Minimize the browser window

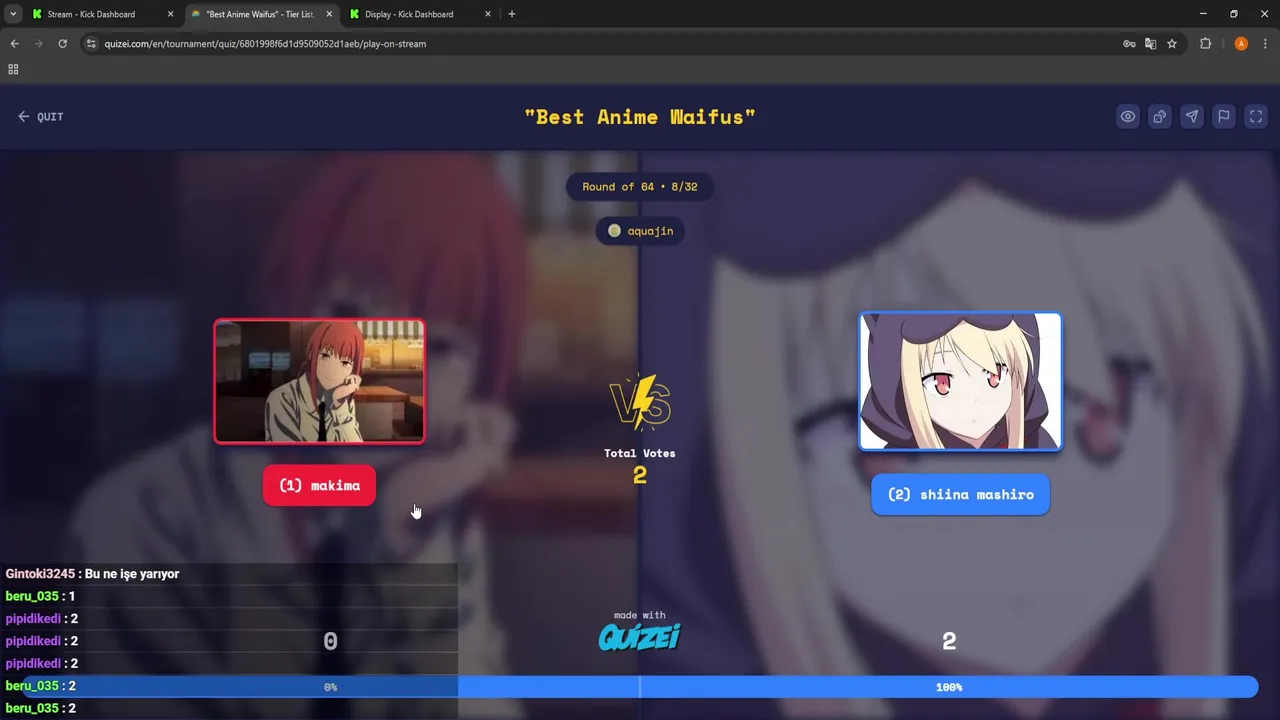(1202, 14)
